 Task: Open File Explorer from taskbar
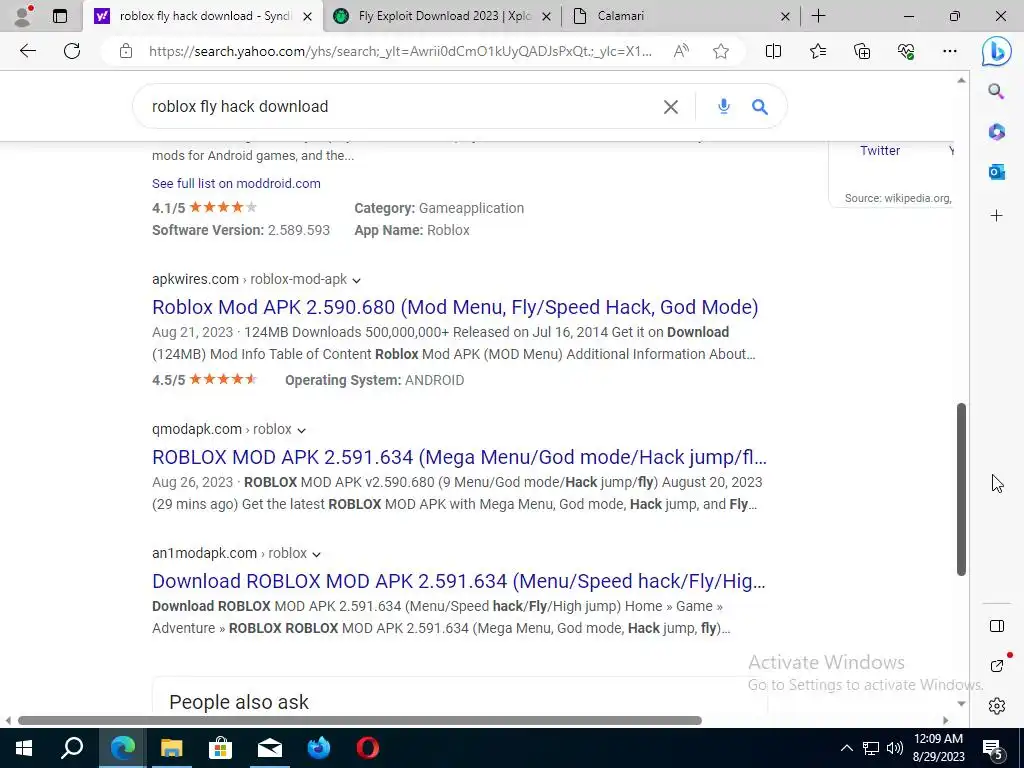tap(171, 748)
